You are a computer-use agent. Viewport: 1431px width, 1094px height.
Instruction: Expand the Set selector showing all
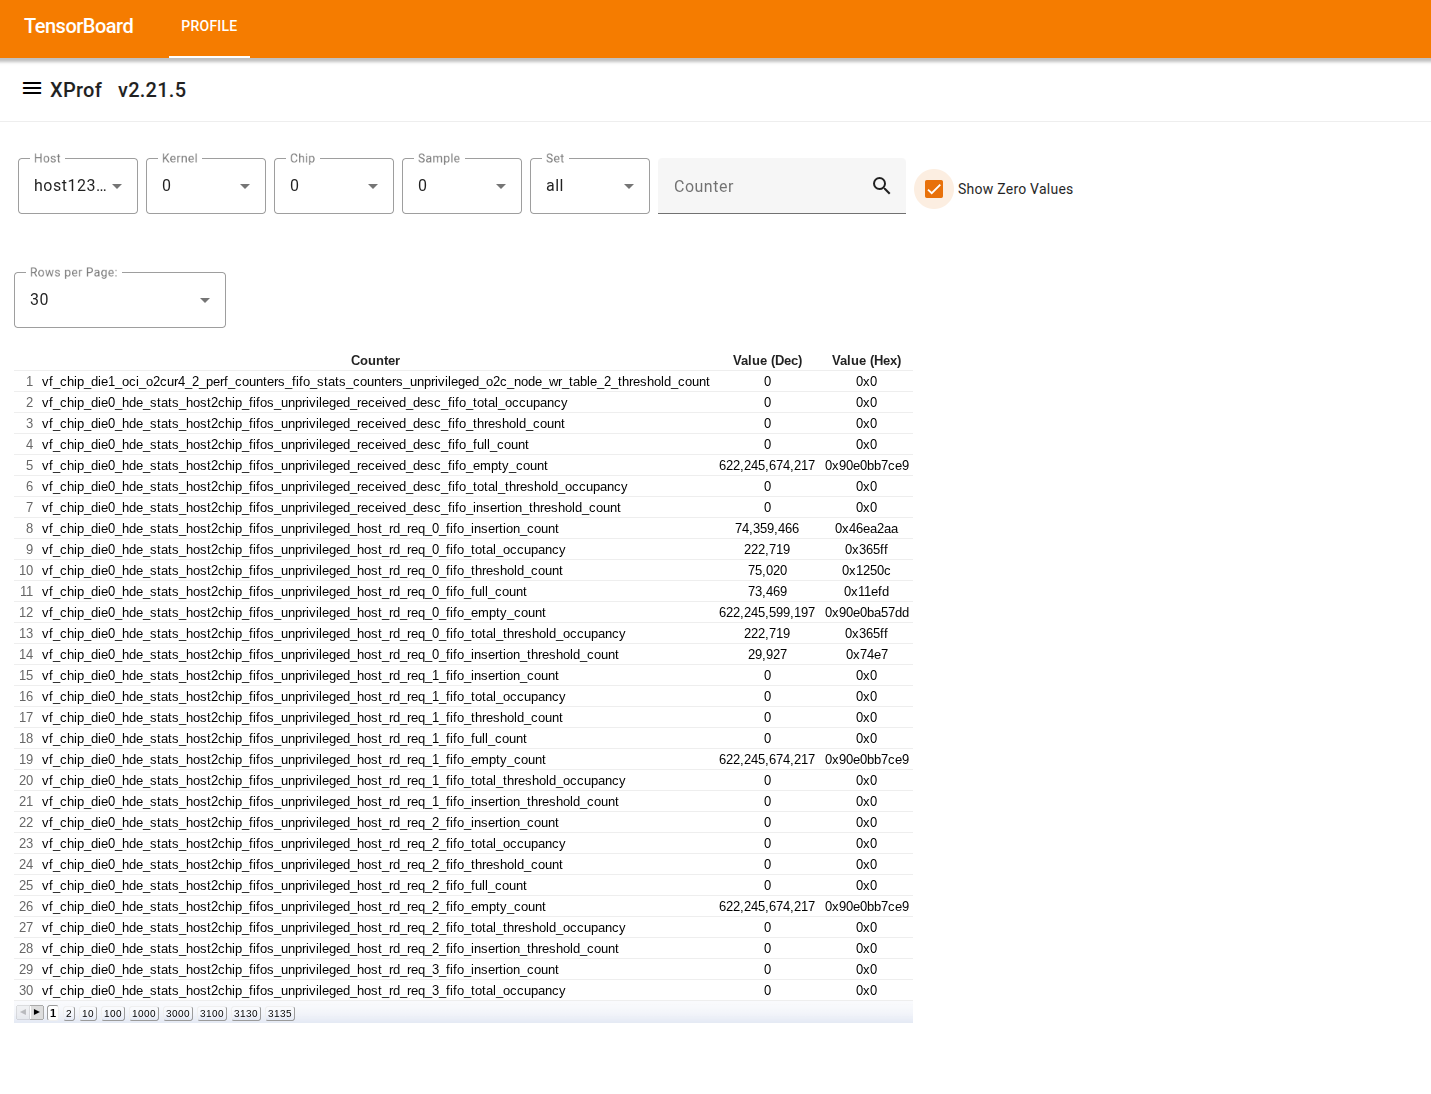click(x=629, y=186)
